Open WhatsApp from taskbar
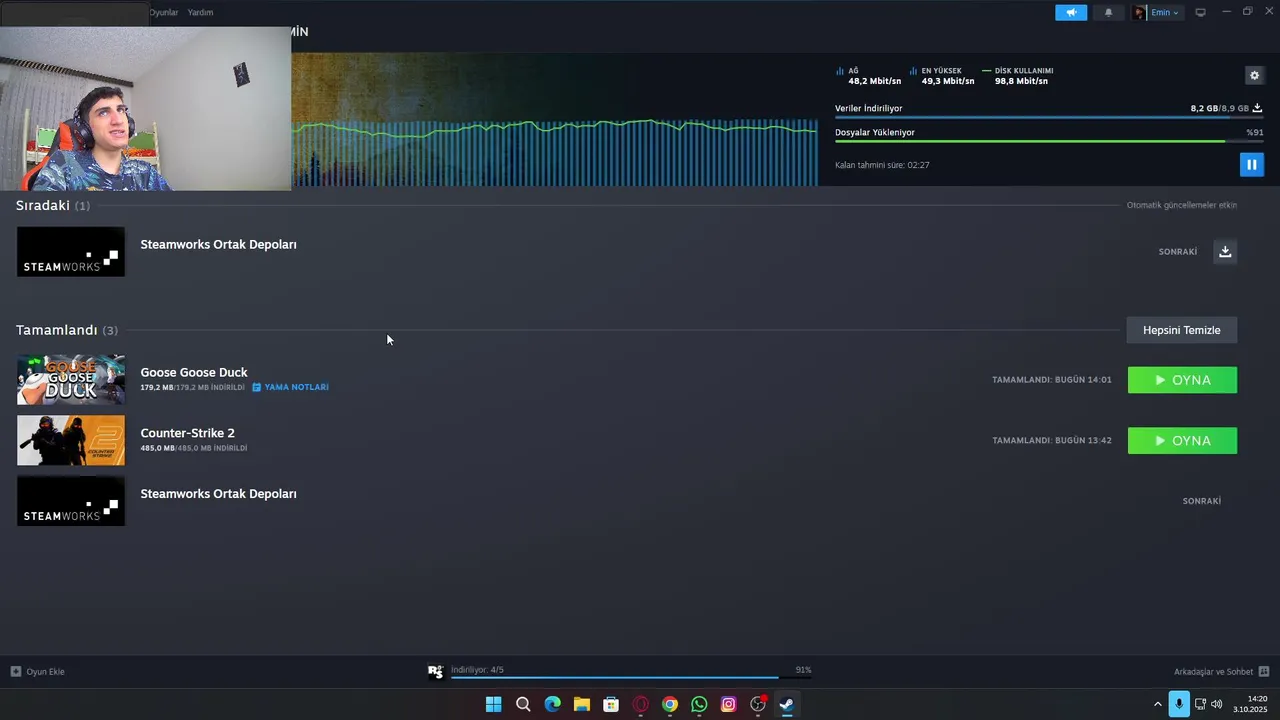The height and width of the screenshot is (720, 1280). (x=699, y=704)
